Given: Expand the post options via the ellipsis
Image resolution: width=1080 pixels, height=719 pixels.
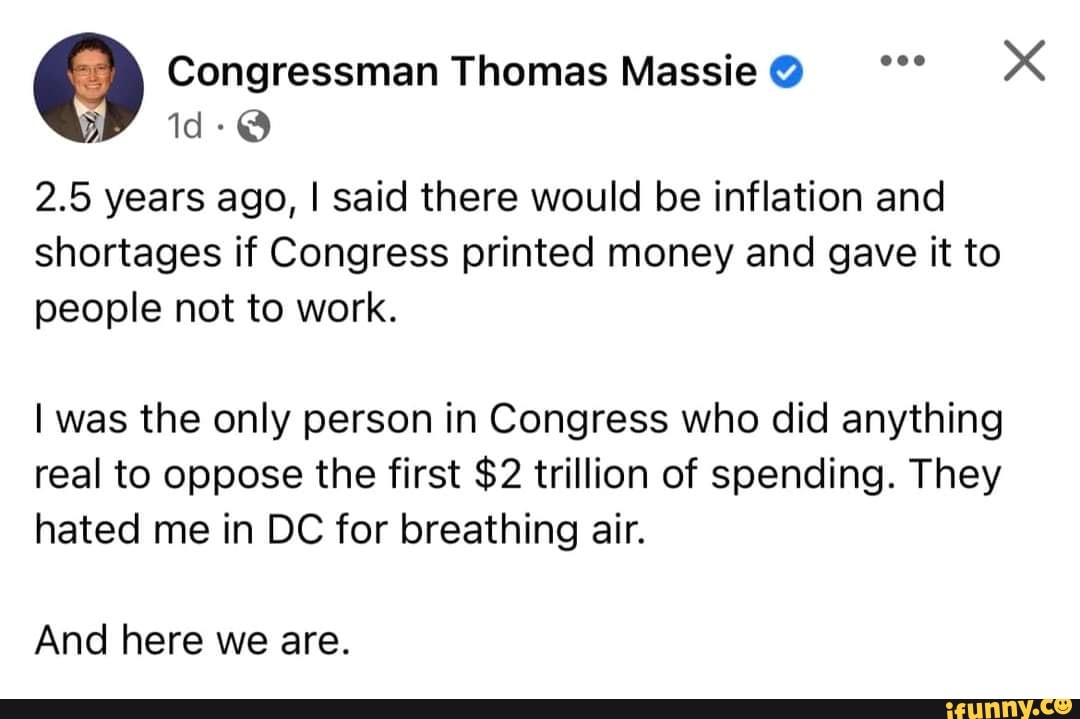Looking at the screenshot, I should (x=903, y=60).
